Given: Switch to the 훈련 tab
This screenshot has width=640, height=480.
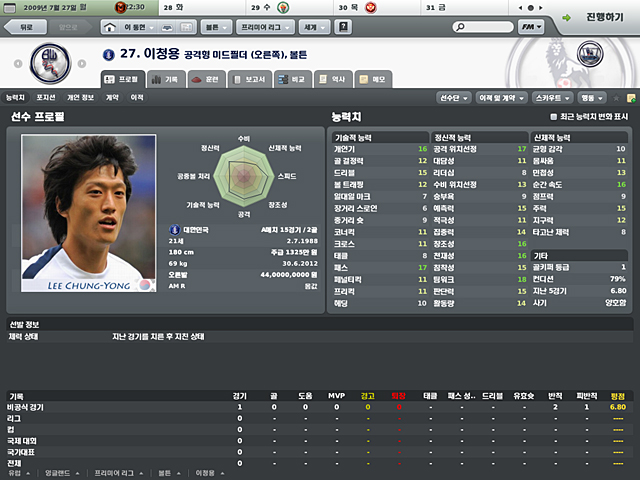Looking at the screenshot, I should click(207, 79).
